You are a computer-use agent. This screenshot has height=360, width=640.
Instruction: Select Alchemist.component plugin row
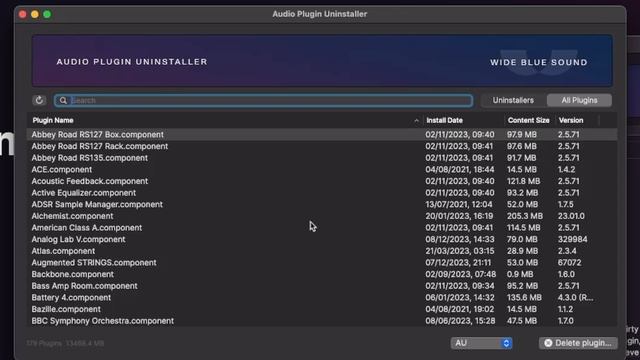pyautogui.click(x=322, y=216)
